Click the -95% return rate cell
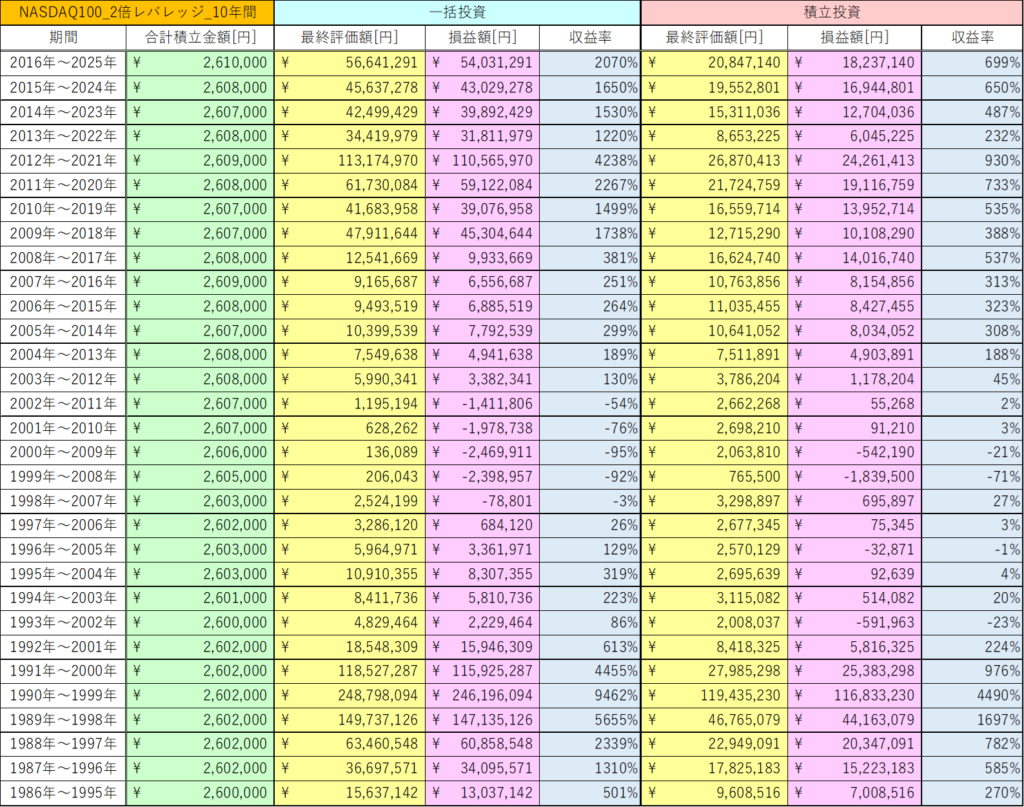 pos(590,453)
